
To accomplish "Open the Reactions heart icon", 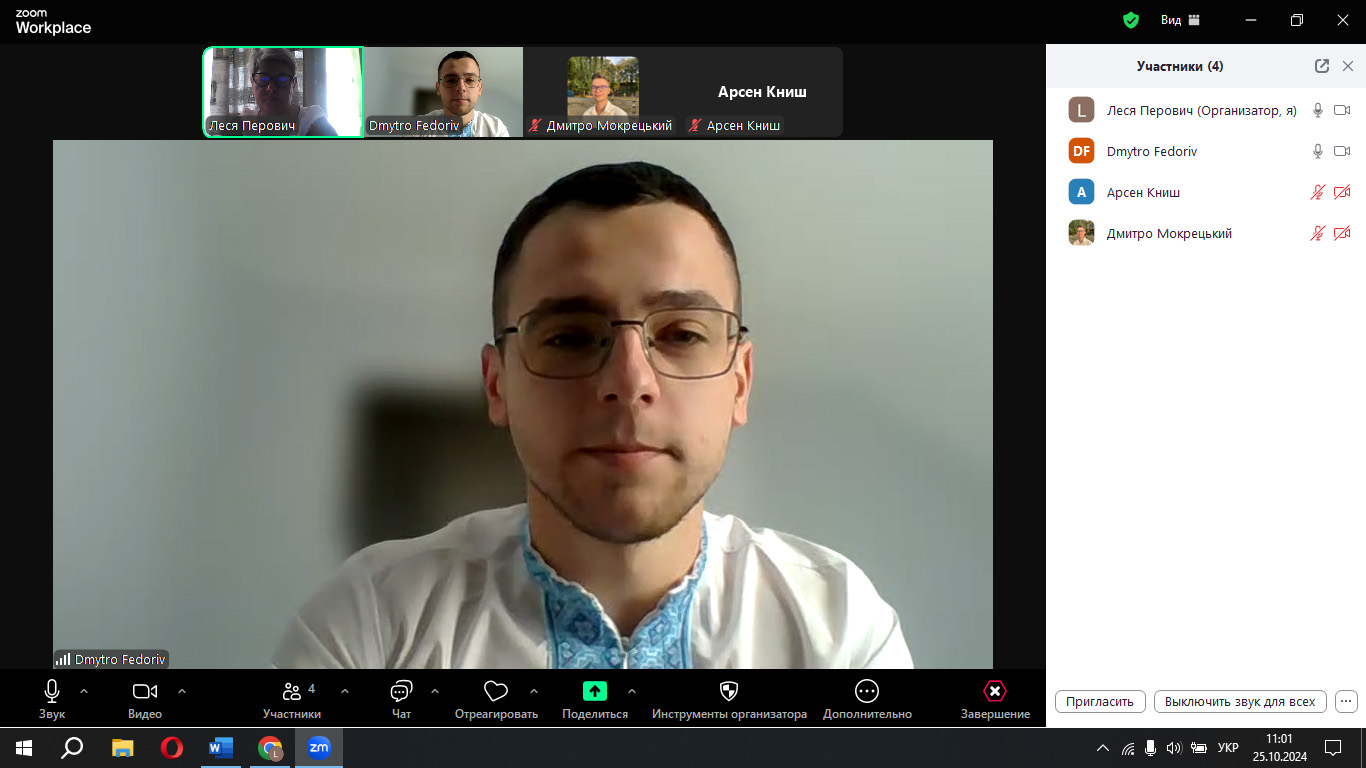I will tap(495, 692).
